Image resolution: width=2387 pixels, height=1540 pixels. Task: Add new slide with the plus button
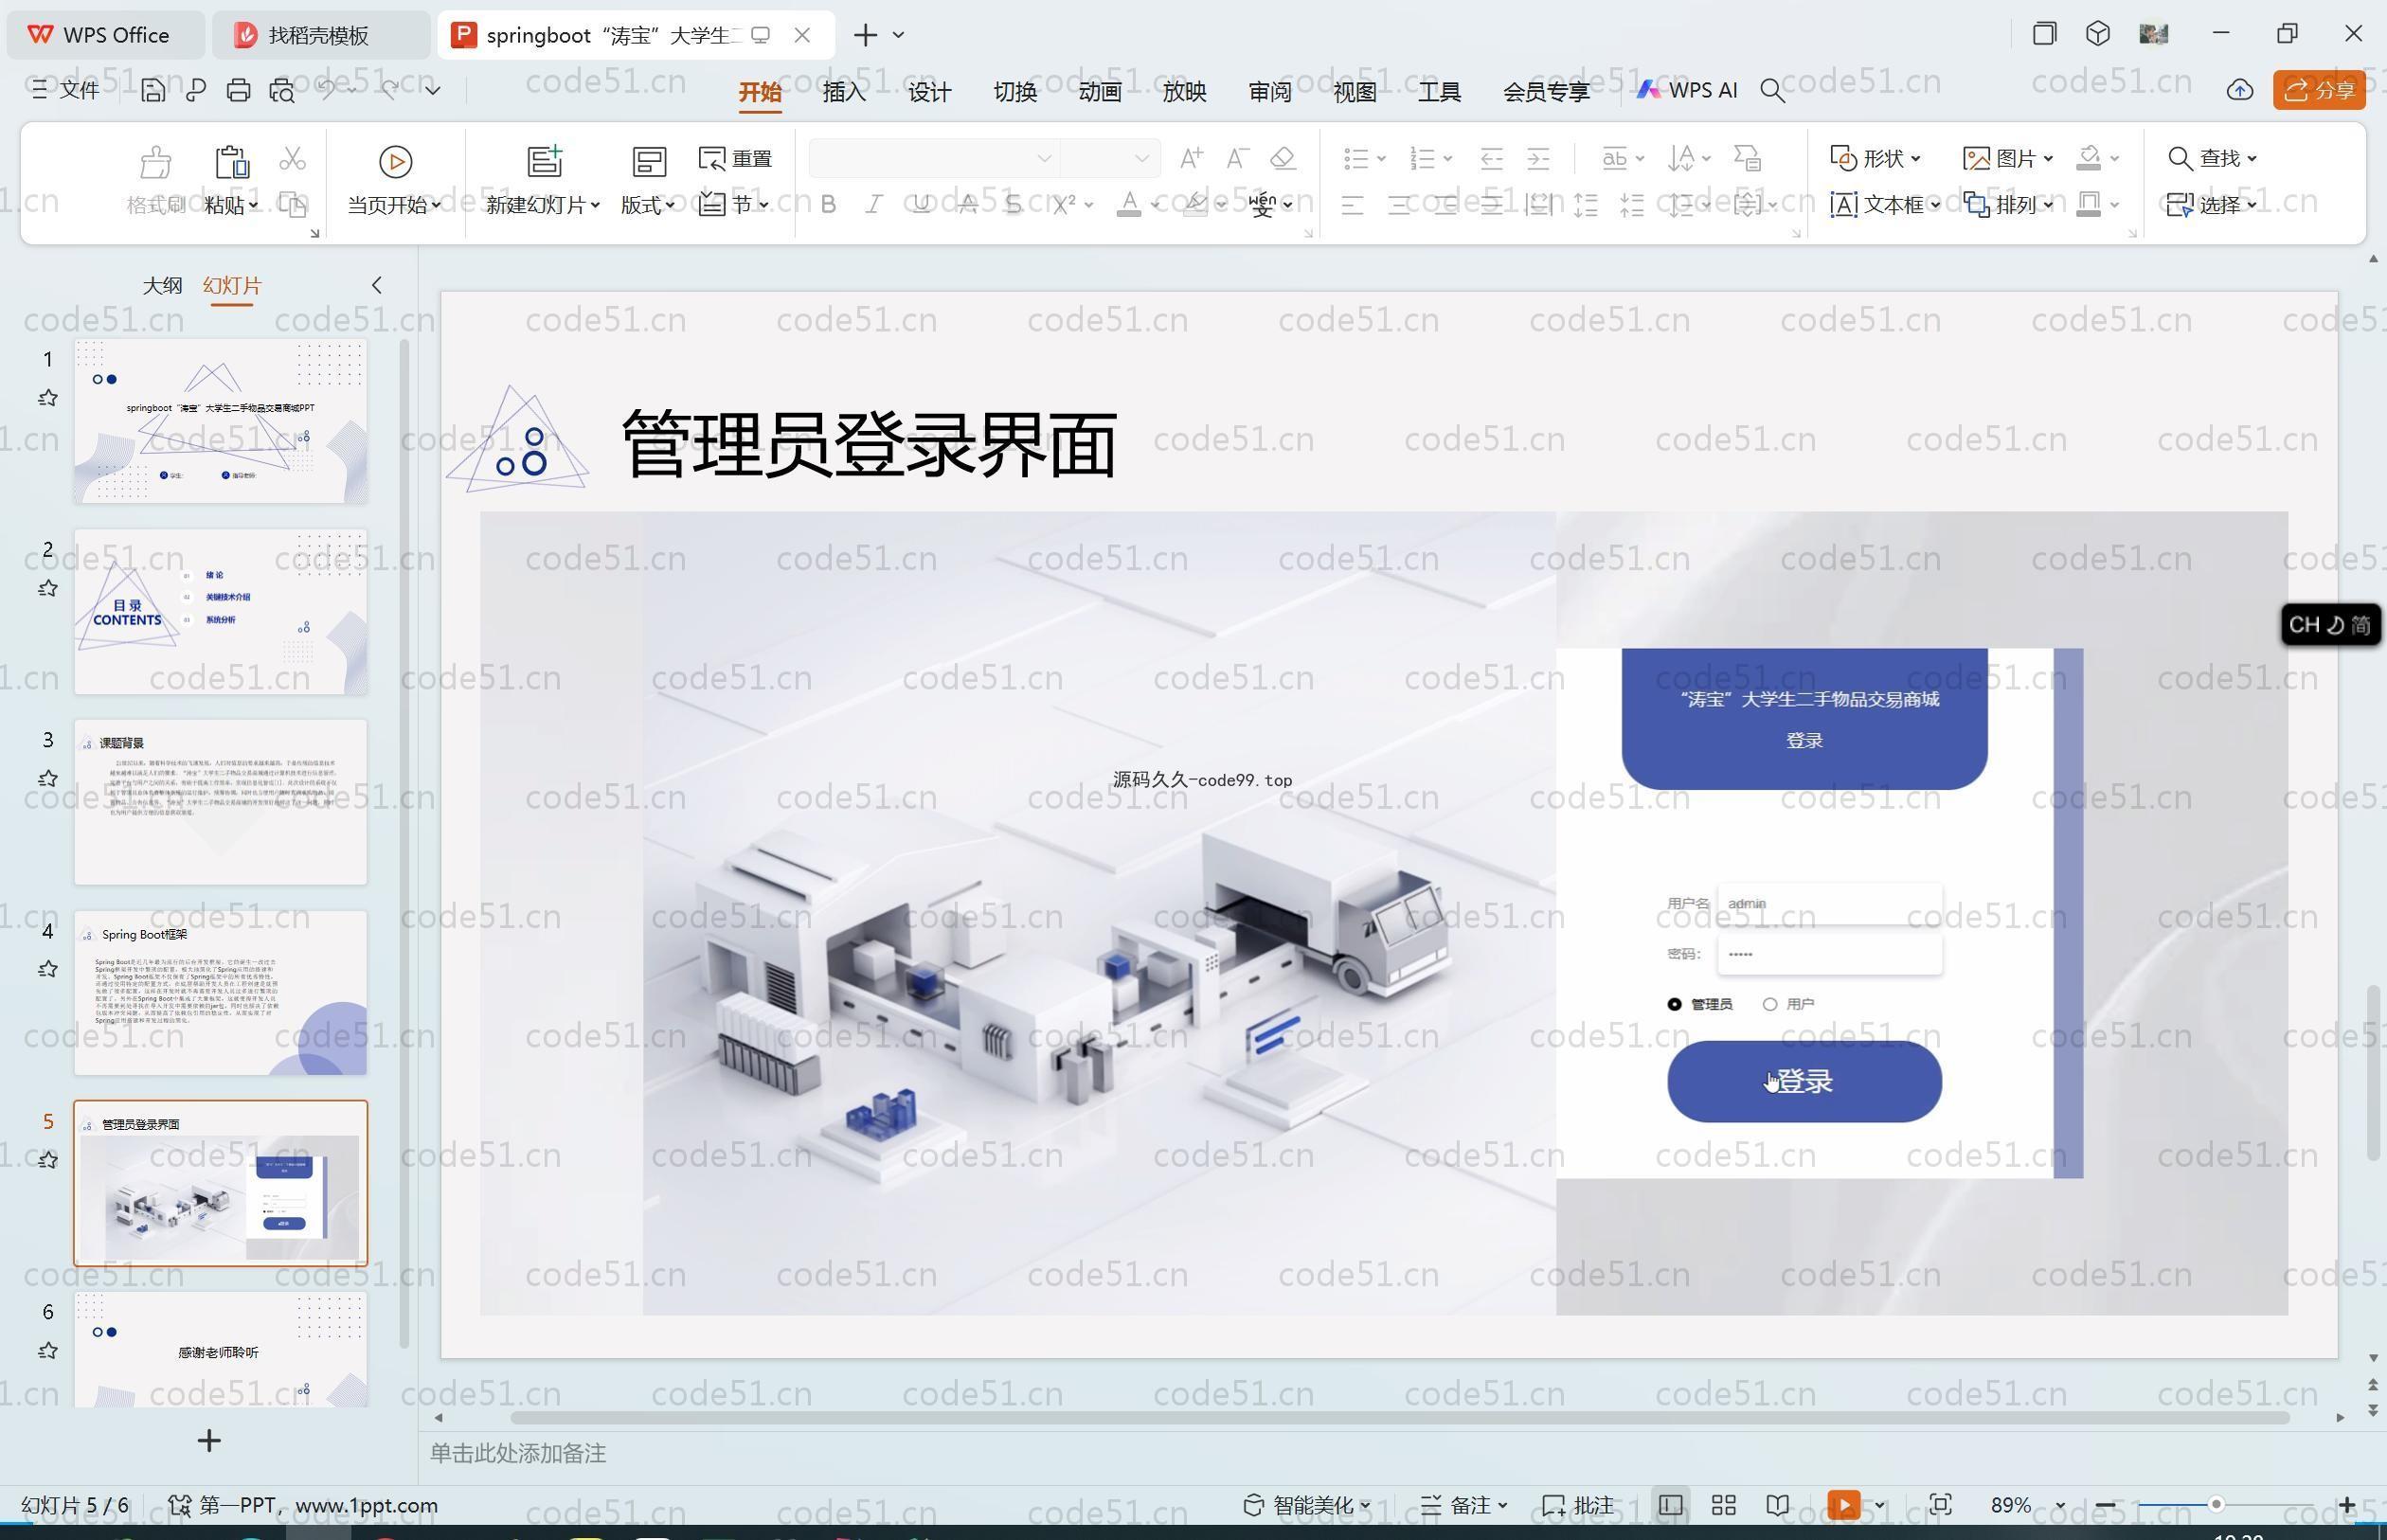pyautogui.click(x=209, y=1441)
